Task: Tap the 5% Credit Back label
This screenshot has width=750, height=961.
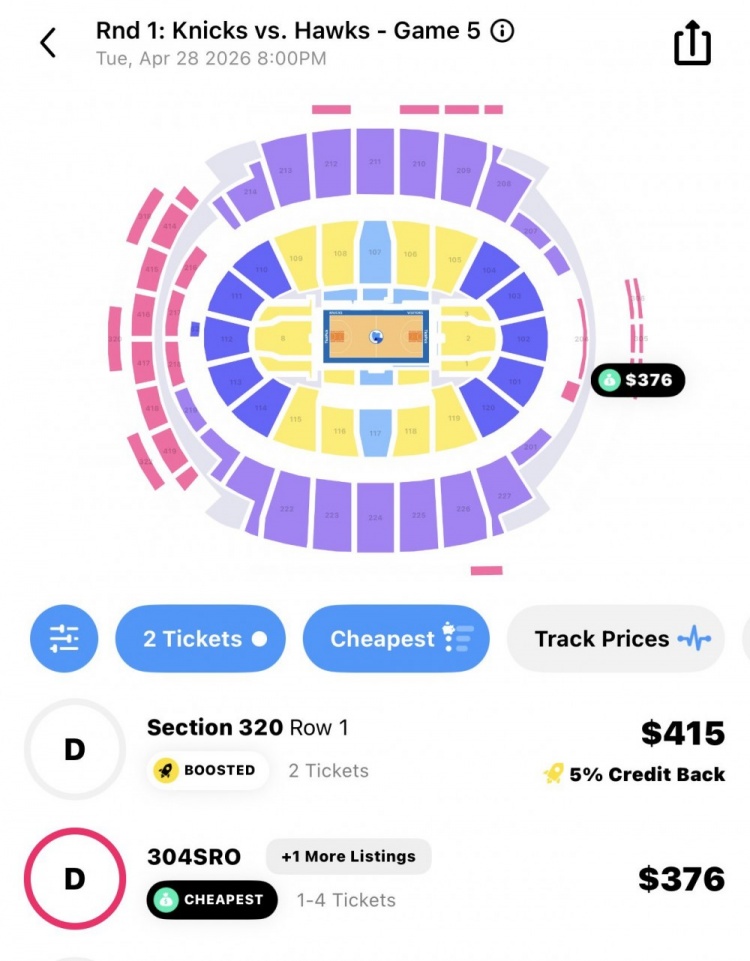Action: pyautogui.click(x=646, y=774)
